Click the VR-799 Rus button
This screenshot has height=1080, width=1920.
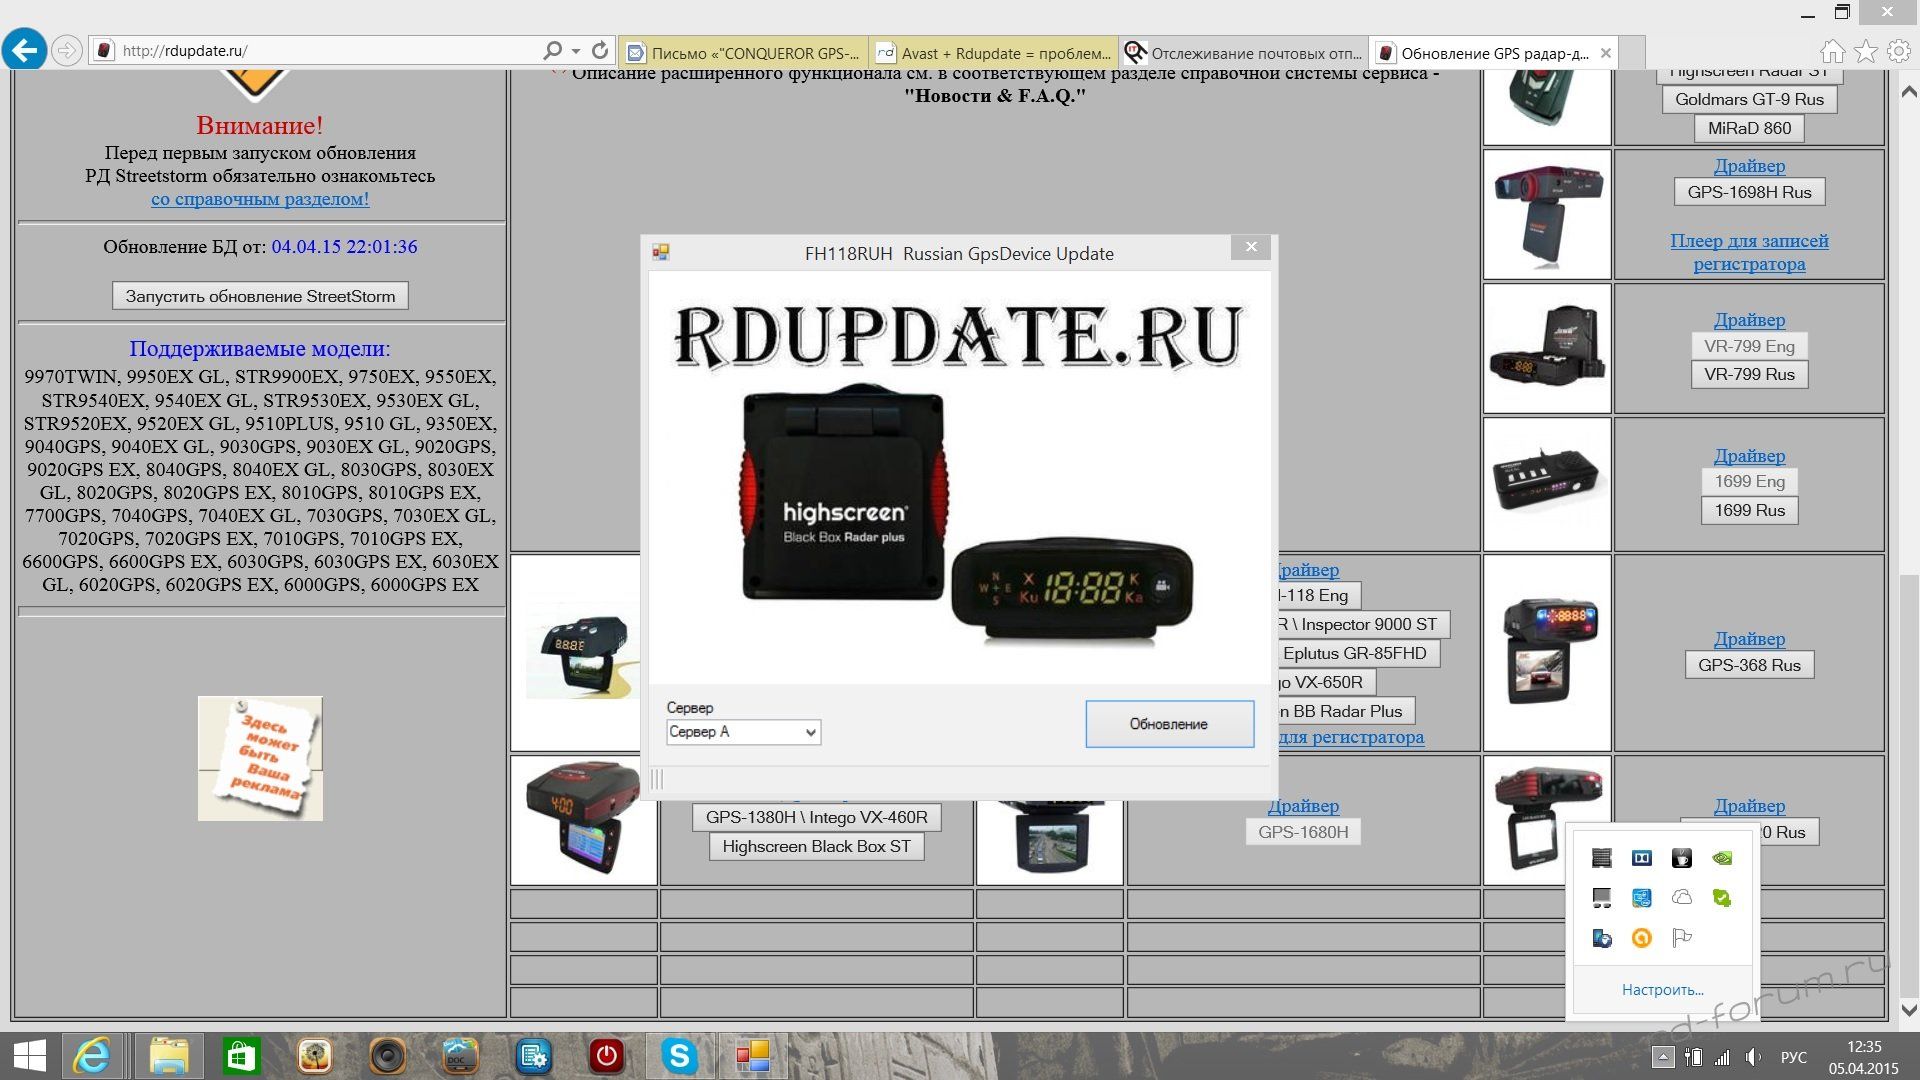click(x=1749, y=374)
